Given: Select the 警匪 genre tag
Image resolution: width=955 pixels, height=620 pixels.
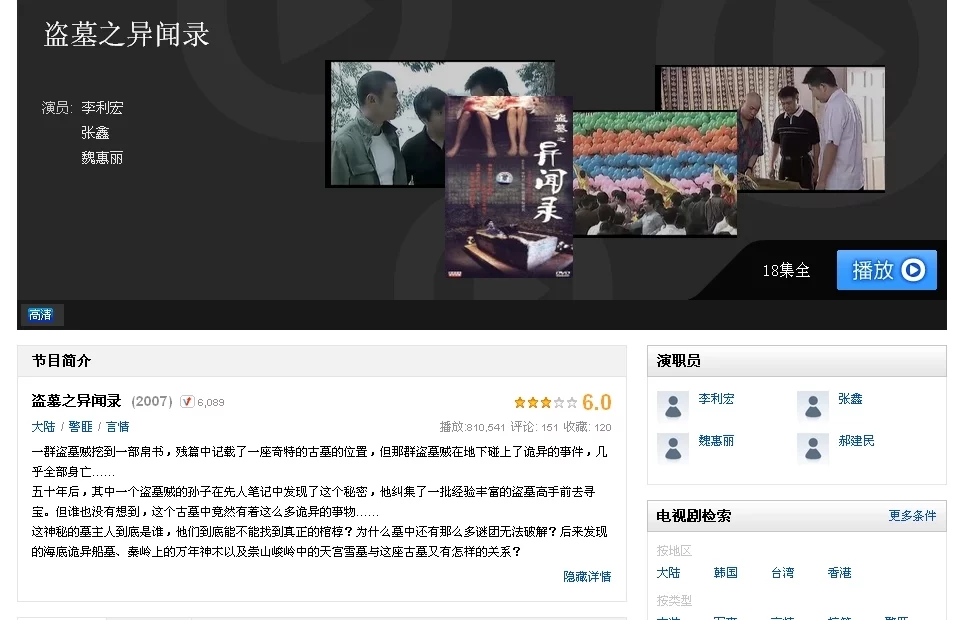Looking at the screenshot, I should [80, 427].
